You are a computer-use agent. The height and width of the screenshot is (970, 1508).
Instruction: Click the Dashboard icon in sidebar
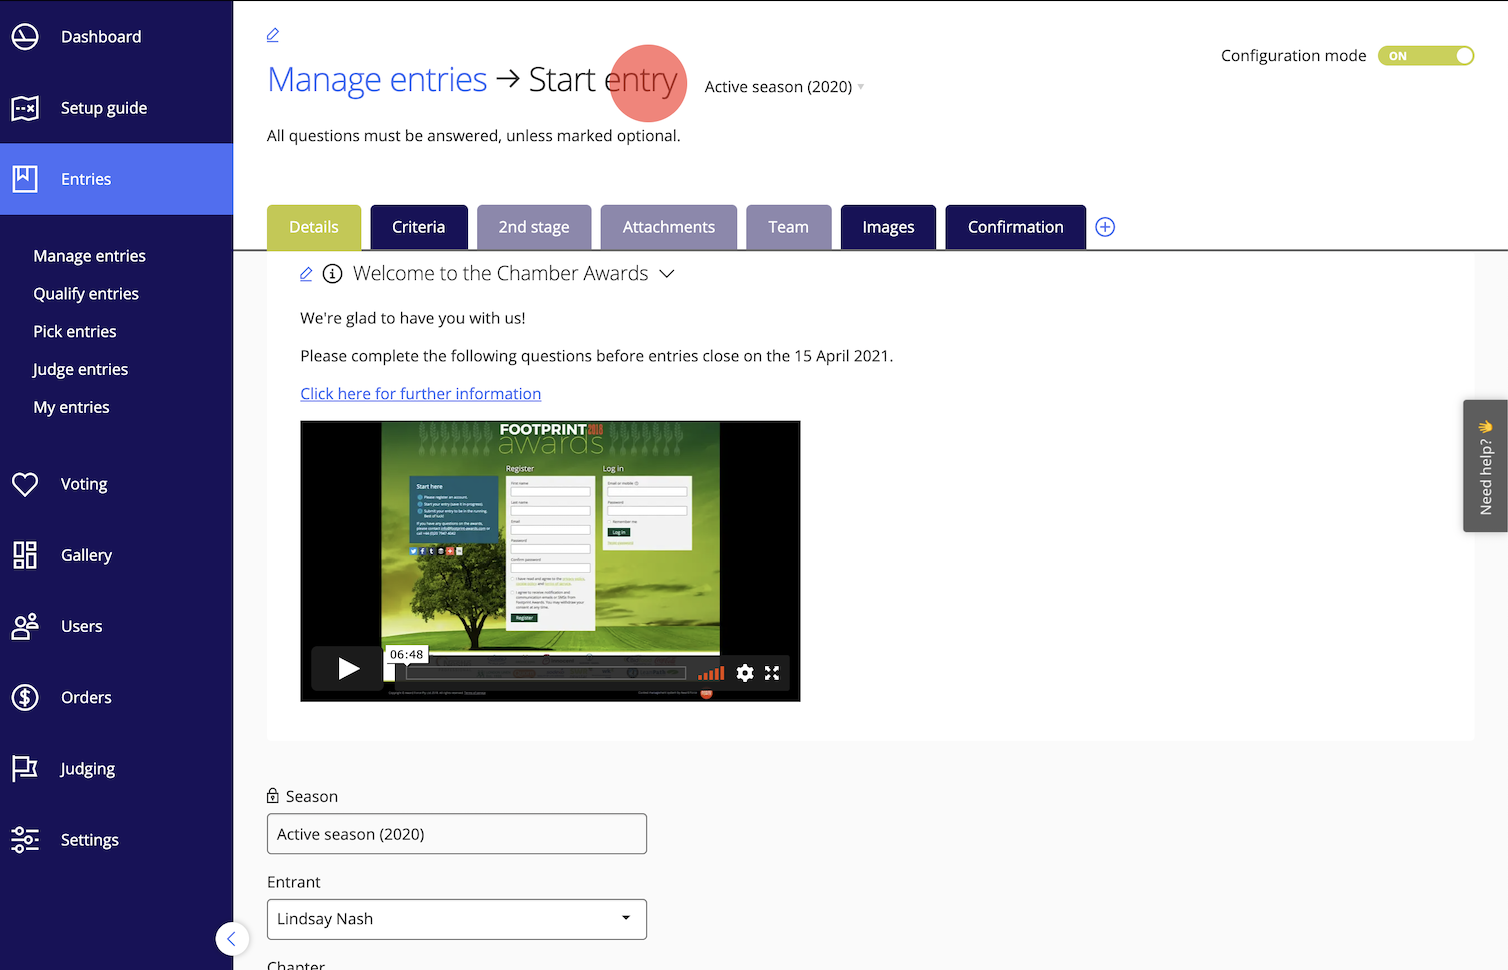pyautogui.click(x=25, y=37)
